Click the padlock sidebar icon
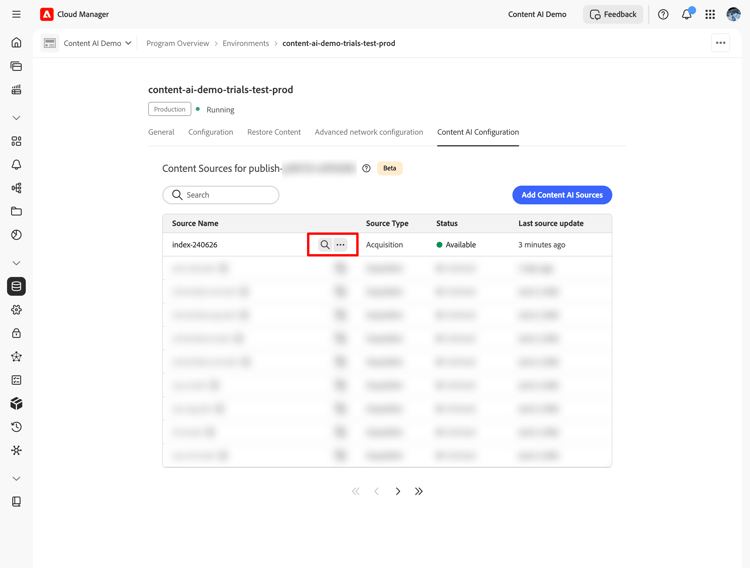This screenshot has width=750, height=568. (x=16, y=333)
